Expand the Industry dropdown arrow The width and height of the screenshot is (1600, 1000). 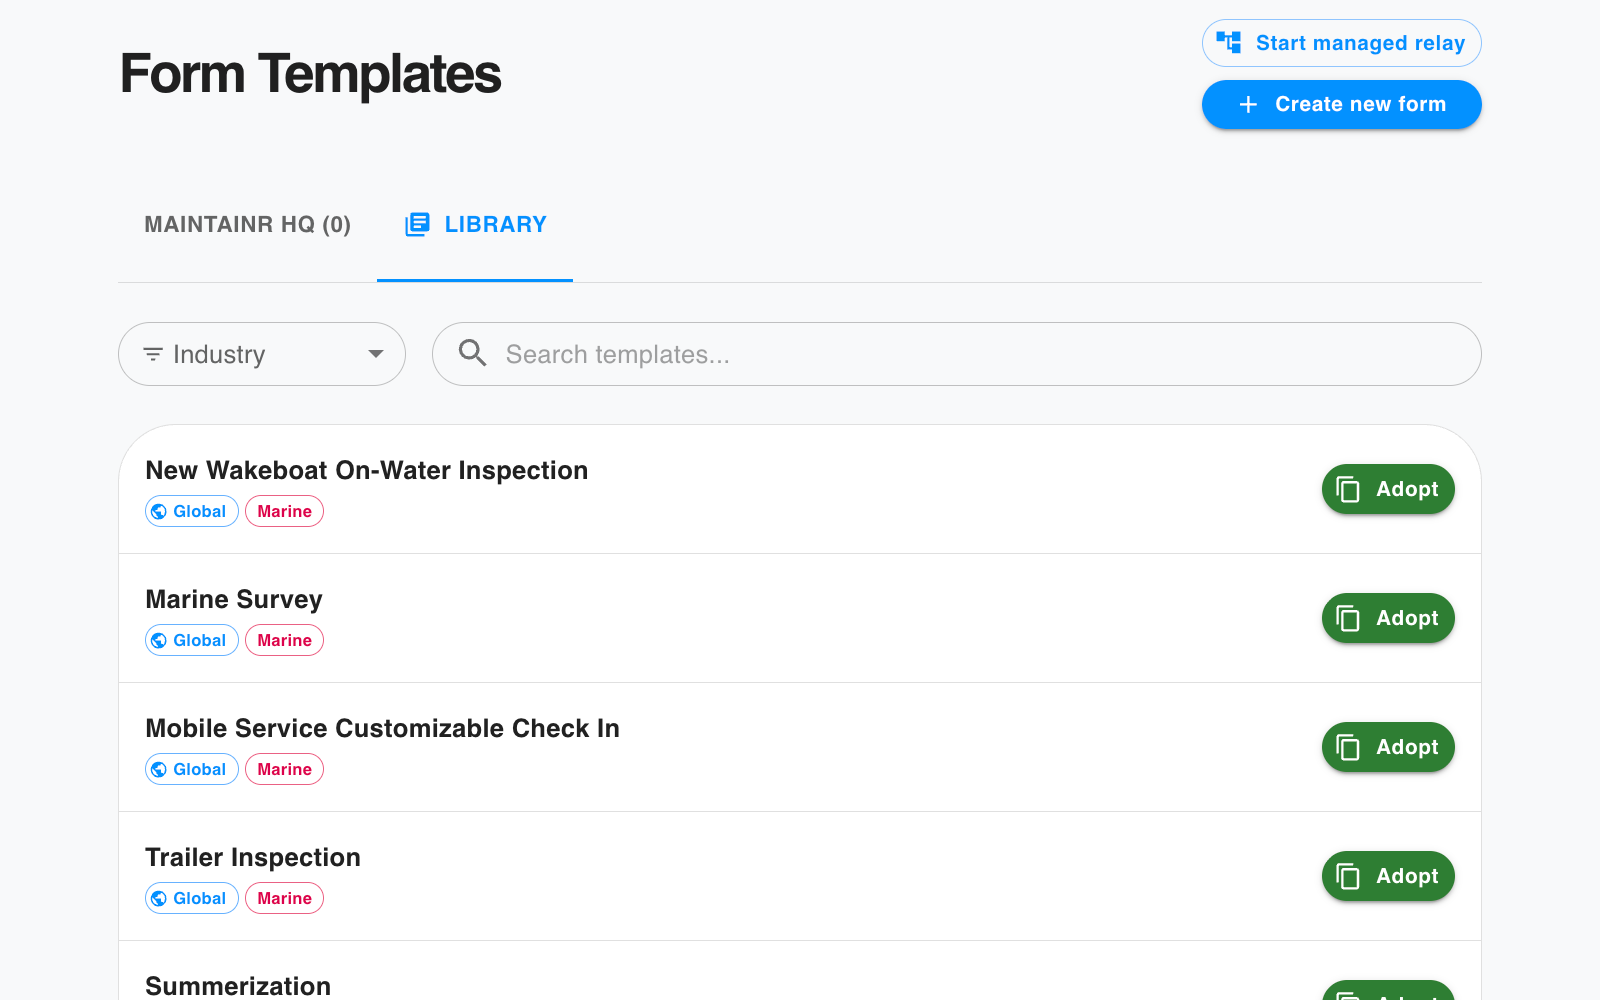click(x=376, y=354)
